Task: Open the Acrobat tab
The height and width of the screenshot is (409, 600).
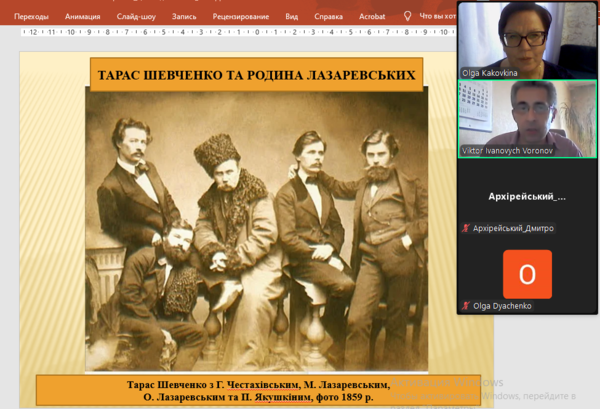Action: (x=372, y=16)
